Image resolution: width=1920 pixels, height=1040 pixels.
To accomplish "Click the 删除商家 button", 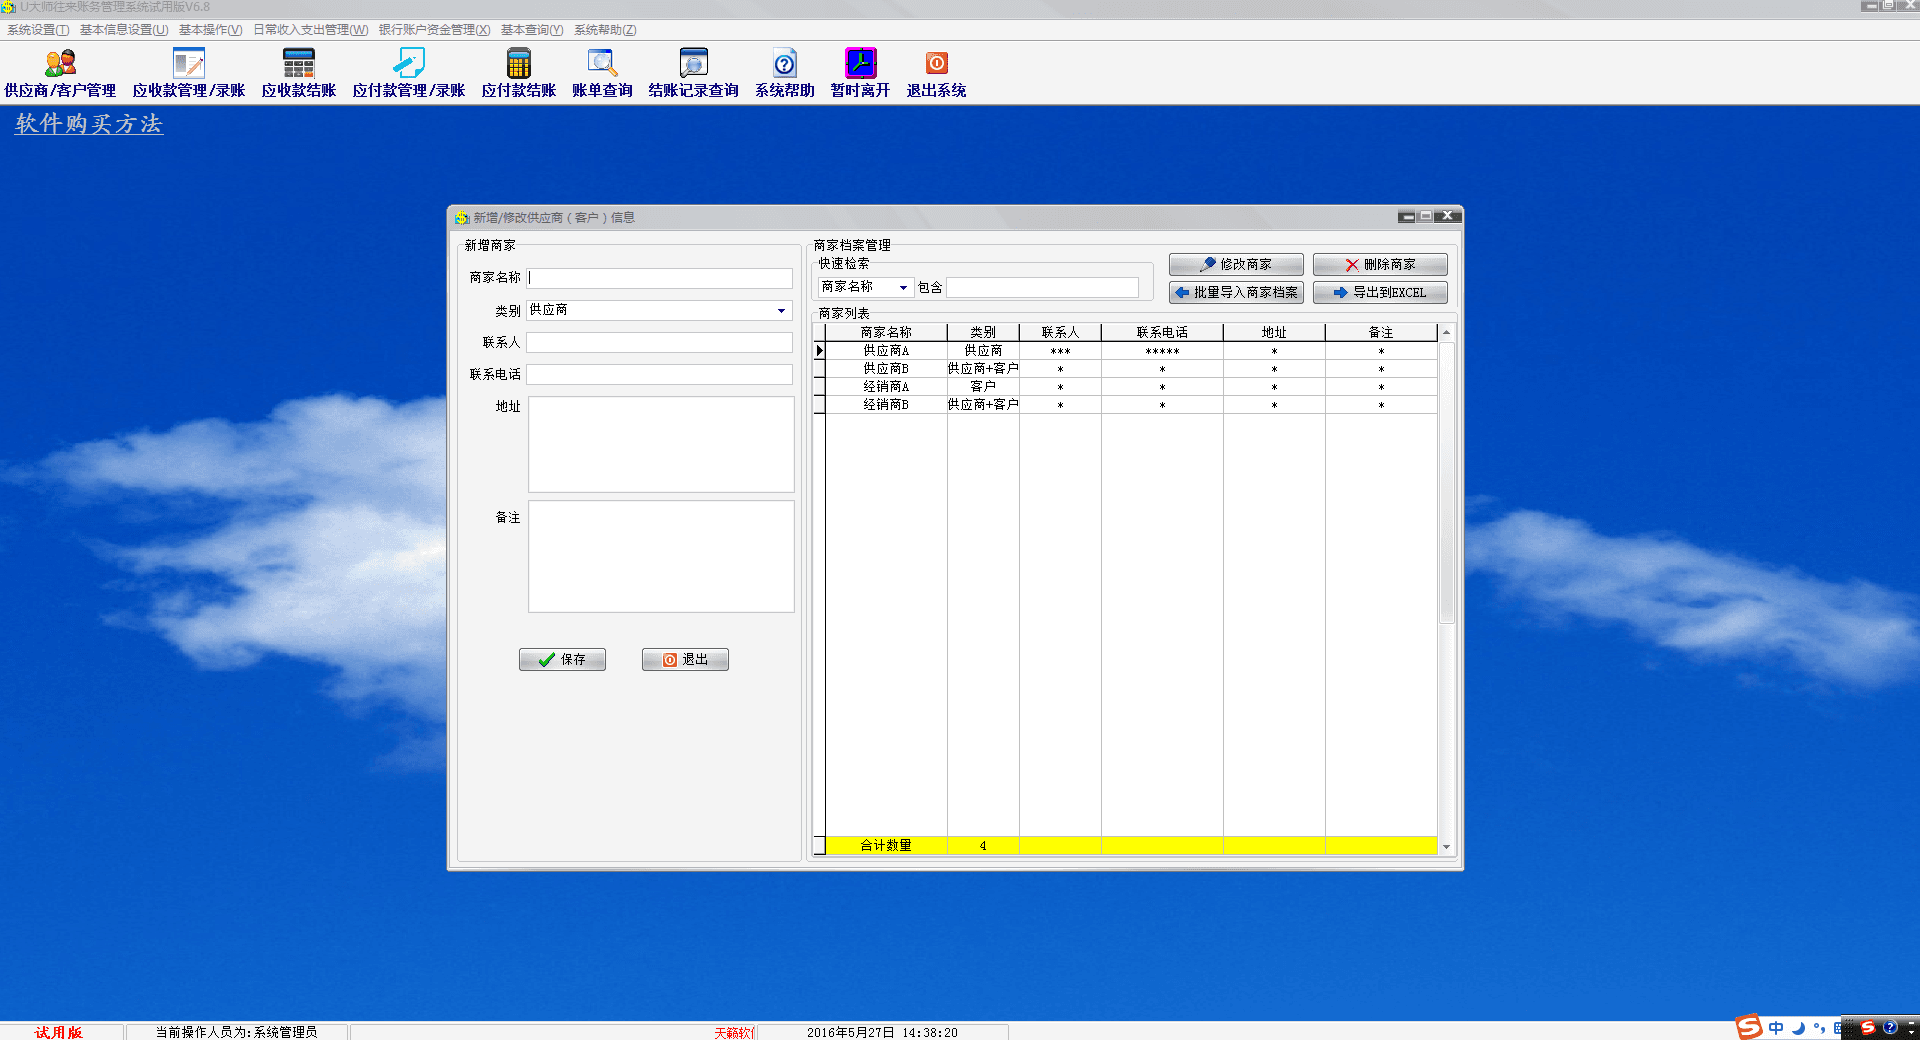I will (x=1380, y=265).
